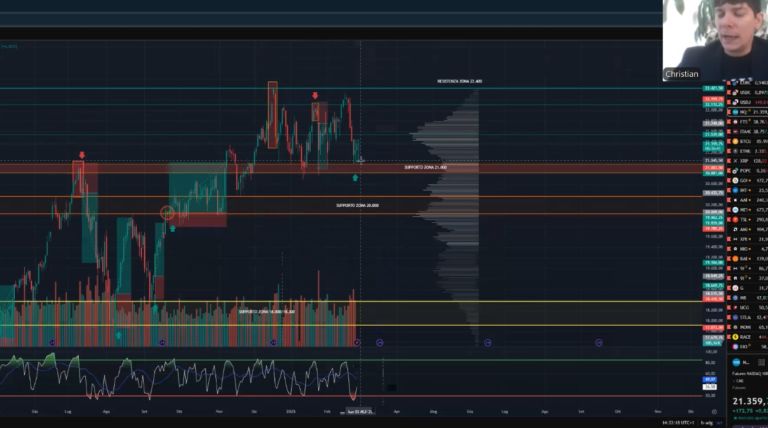This screenshot has height=428, width=768.
Task: Click the 'SUPPORTO ZONA 21.000' chart label
Action: coord(425,167)
